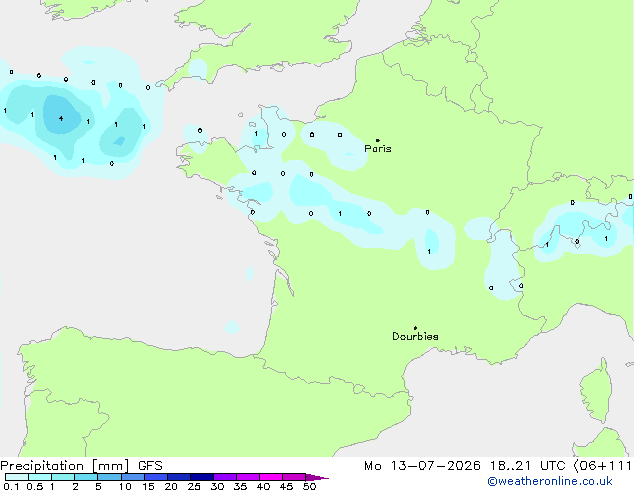Pick the 5–10 mm legend swatch
Image resolution: width=634 pixels, height=490 pixels.
point(109,477)
